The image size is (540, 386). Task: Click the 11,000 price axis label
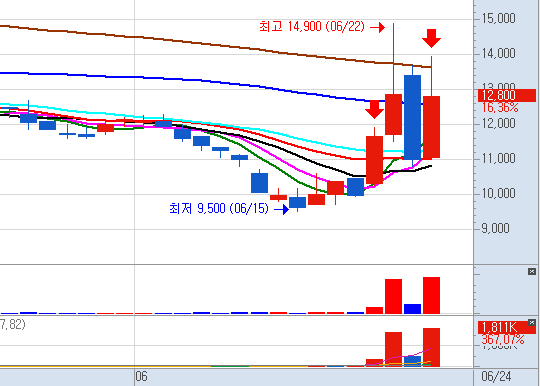[x=498, y=158]
